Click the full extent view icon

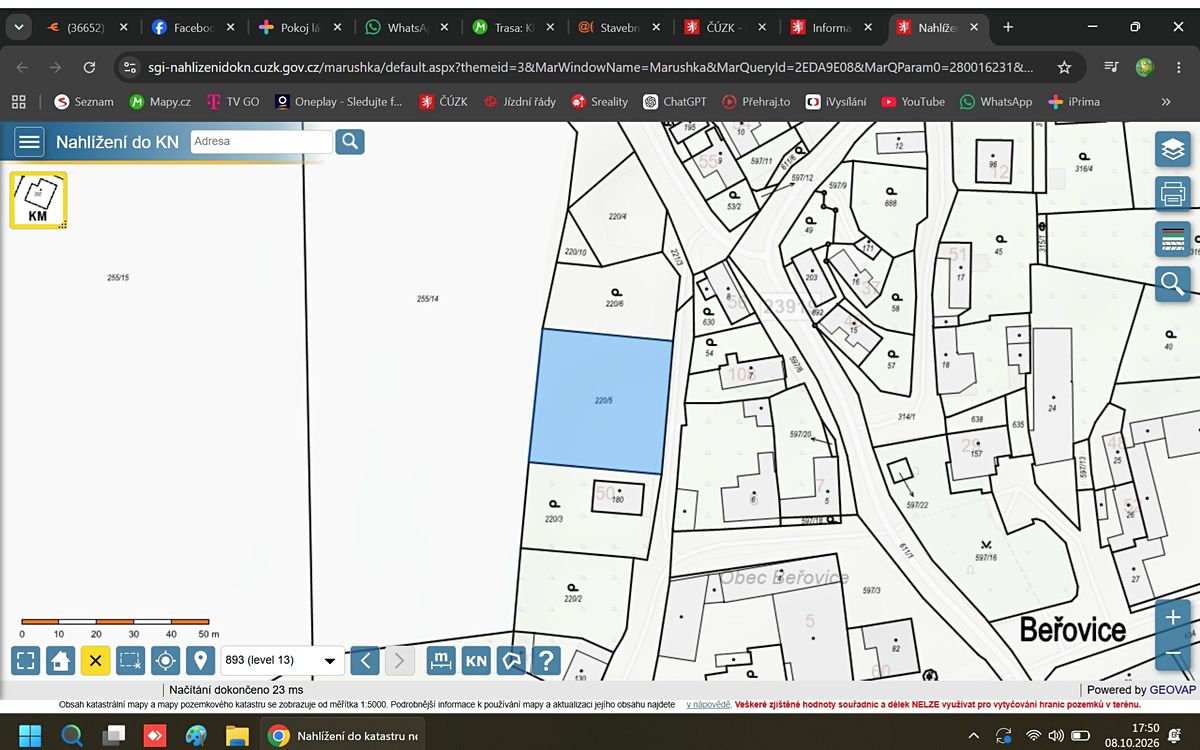26,660
